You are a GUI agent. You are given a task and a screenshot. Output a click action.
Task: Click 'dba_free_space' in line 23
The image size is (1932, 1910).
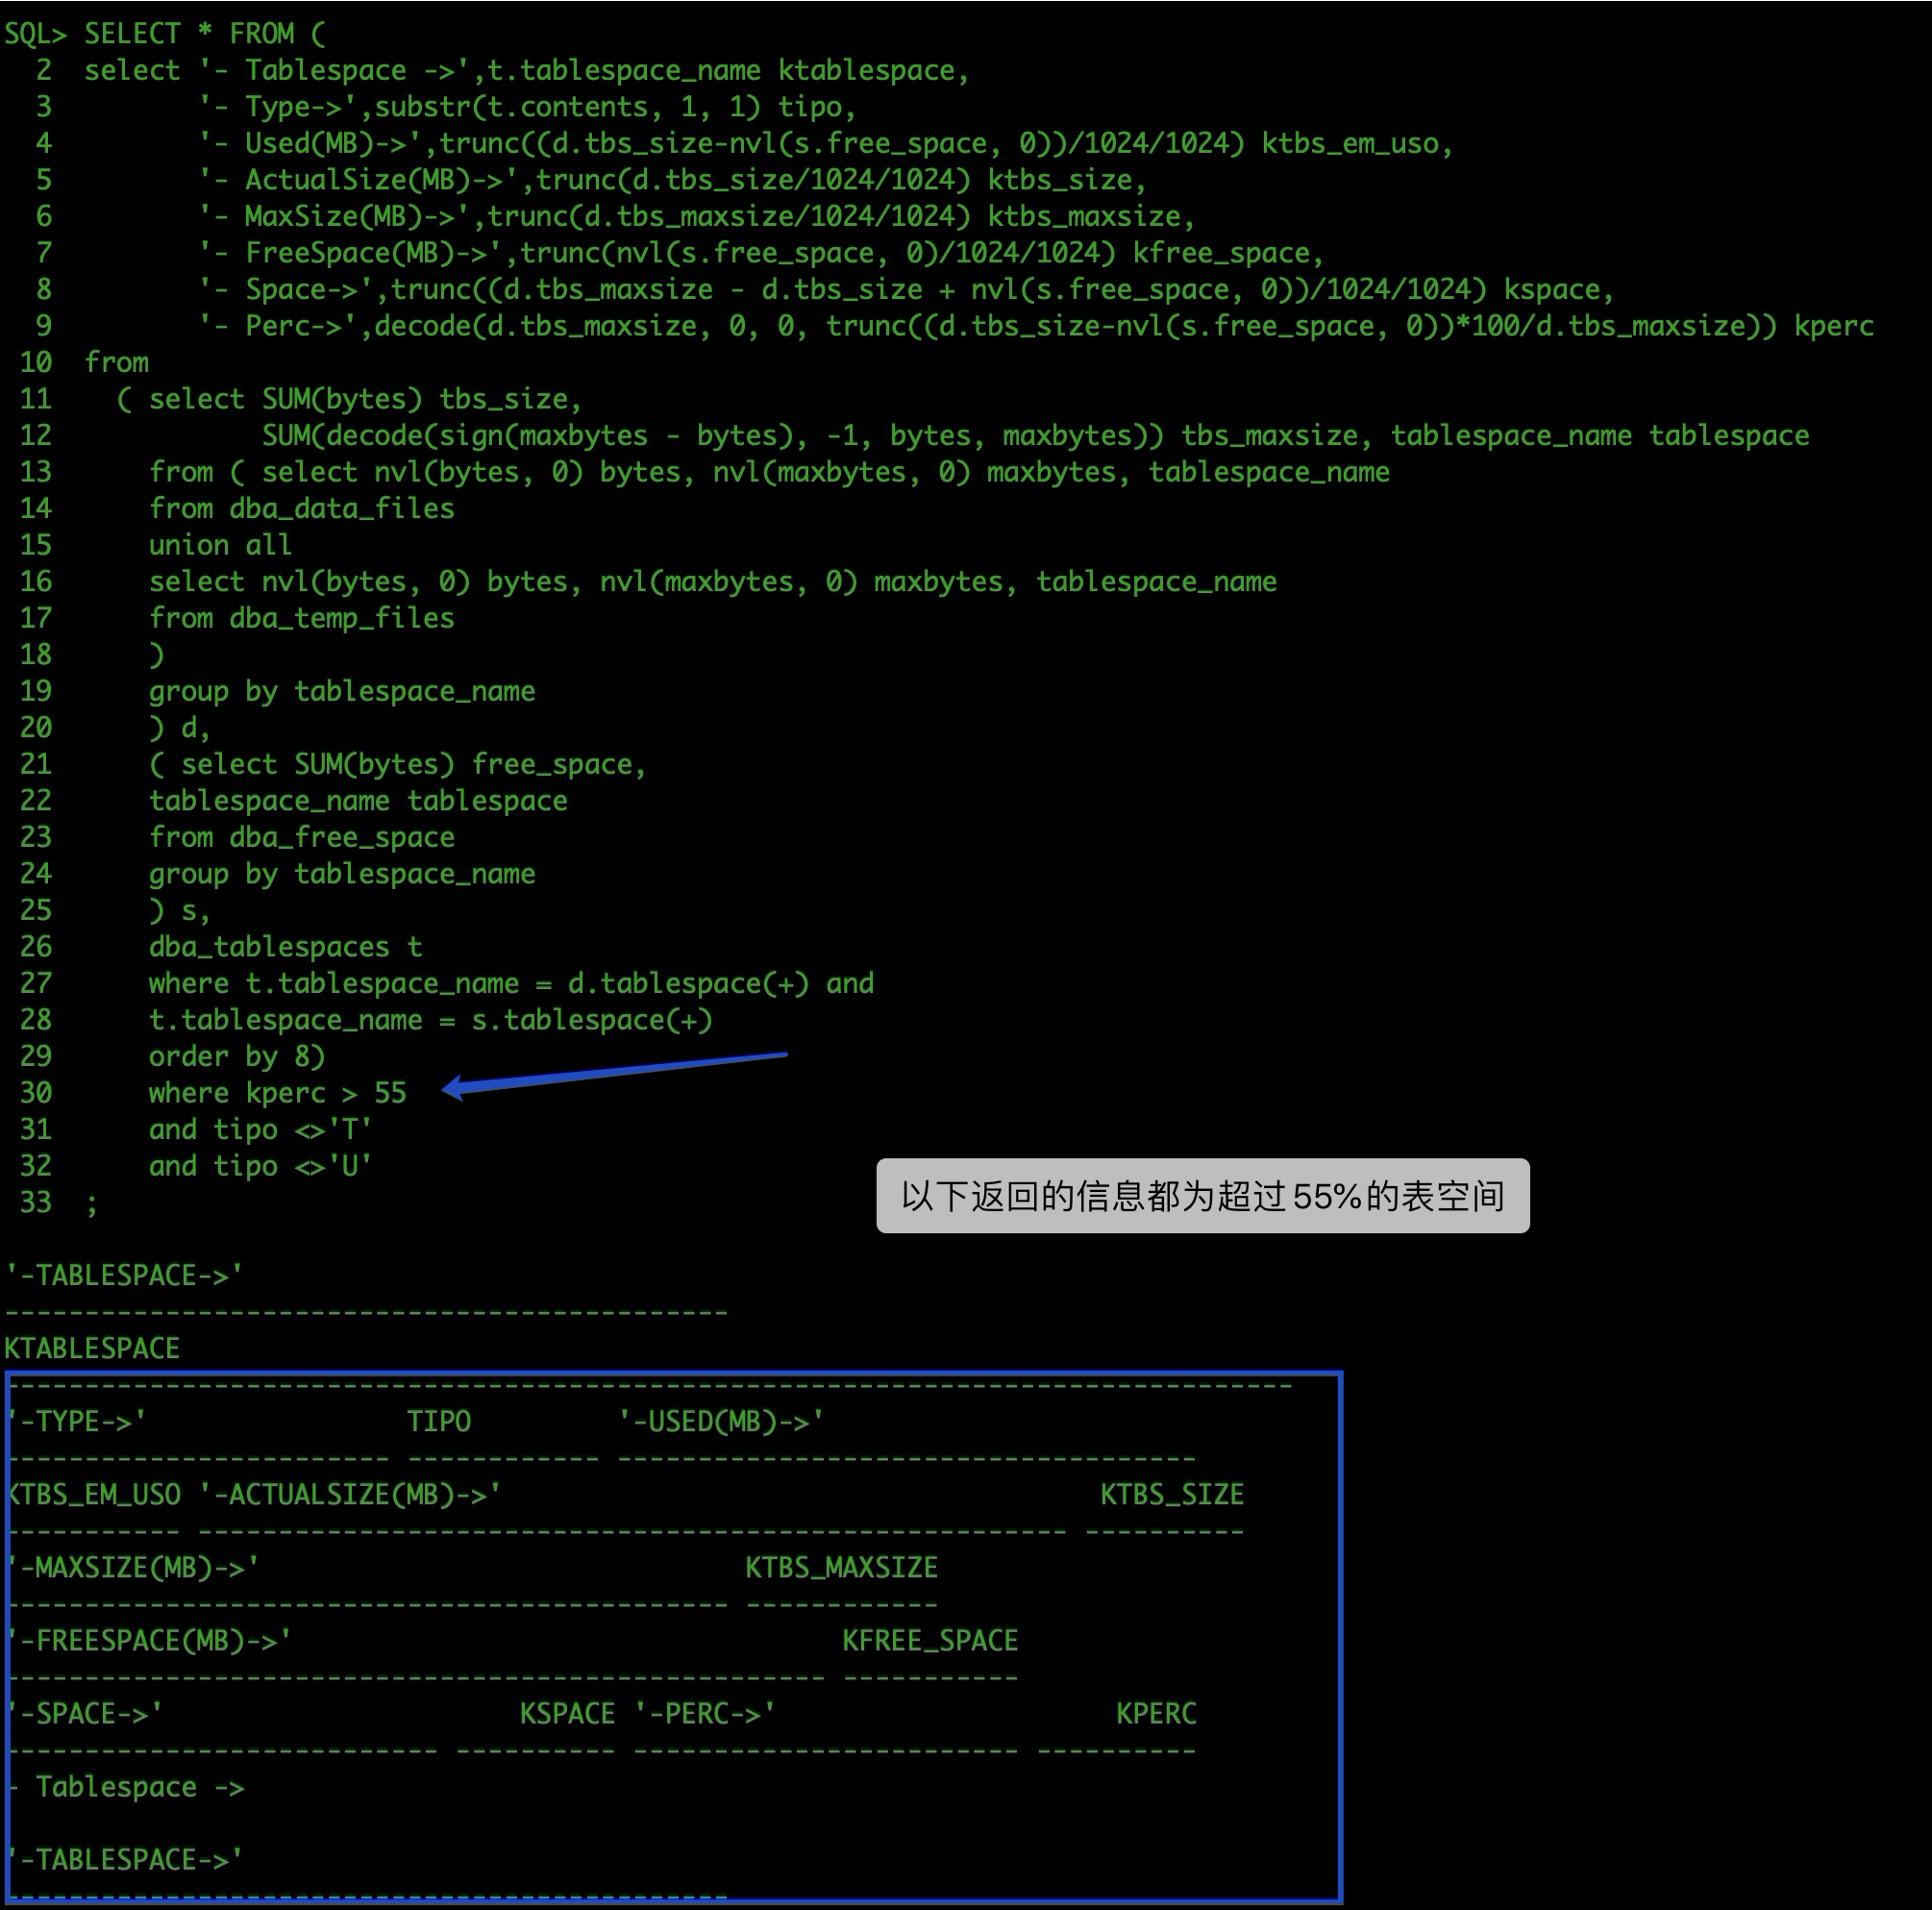click(x=341, y=837)
